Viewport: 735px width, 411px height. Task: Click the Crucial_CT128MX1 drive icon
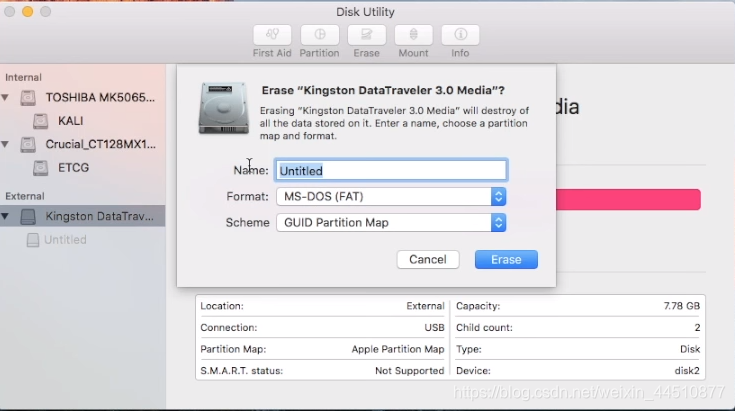(x=28, y=144)
